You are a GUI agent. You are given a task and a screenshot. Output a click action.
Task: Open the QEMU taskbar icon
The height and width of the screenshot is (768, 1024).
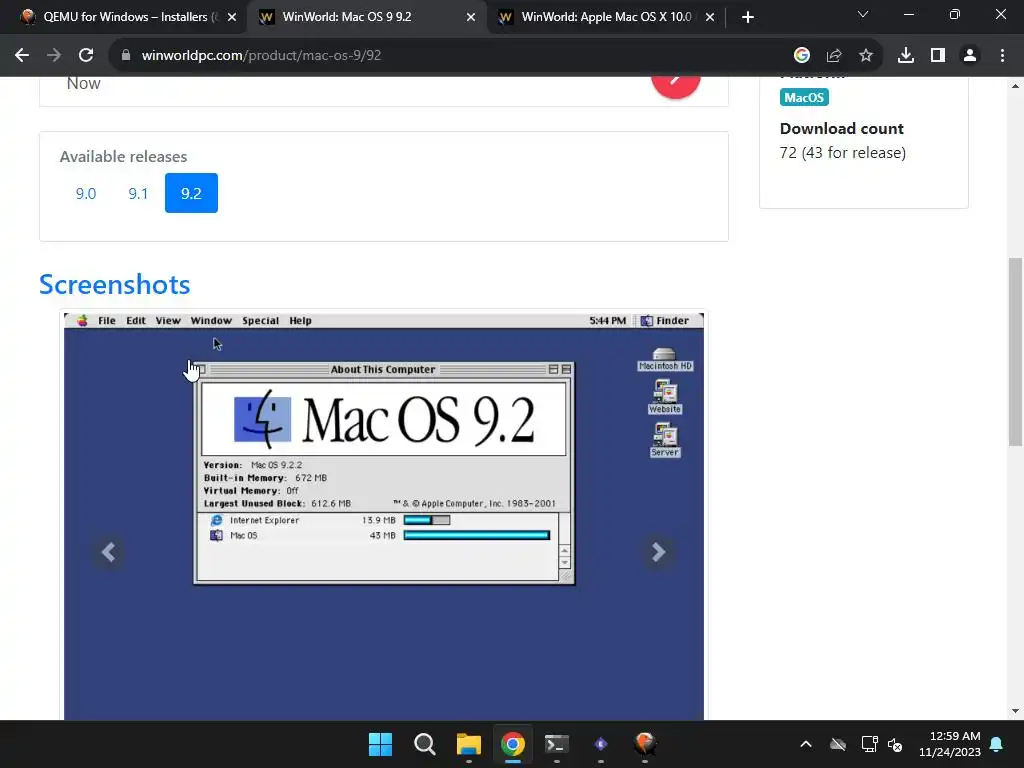pyautogui.click(x=645, y=744)
